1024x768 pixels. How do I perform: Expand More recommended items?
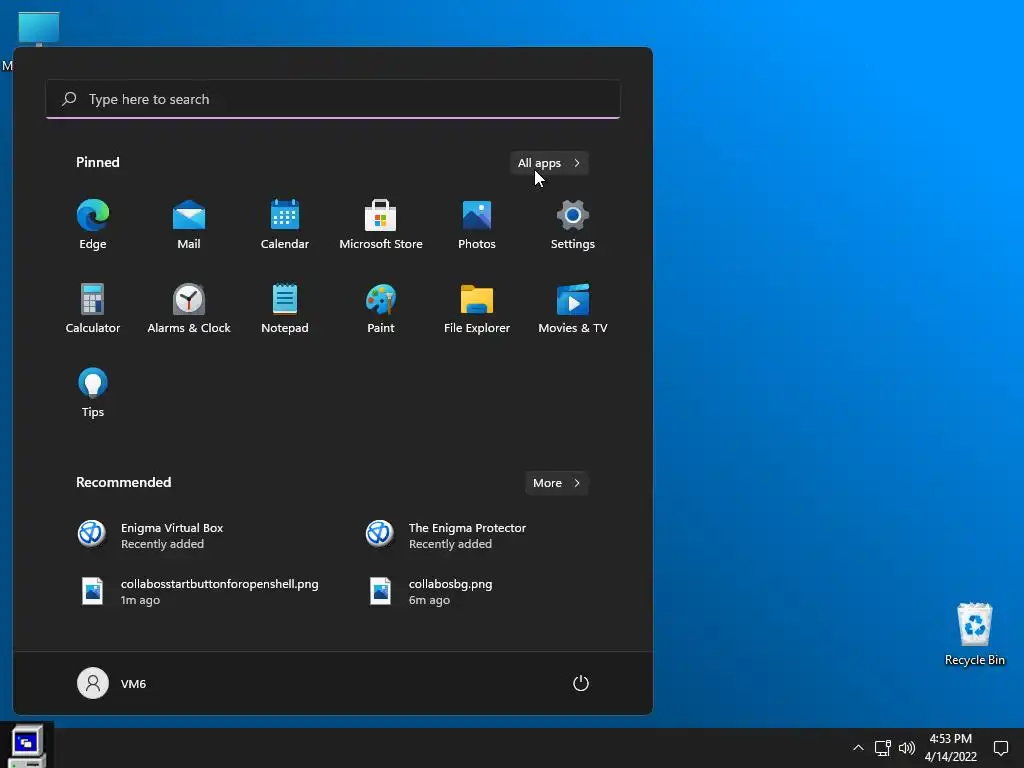(556, 483)
